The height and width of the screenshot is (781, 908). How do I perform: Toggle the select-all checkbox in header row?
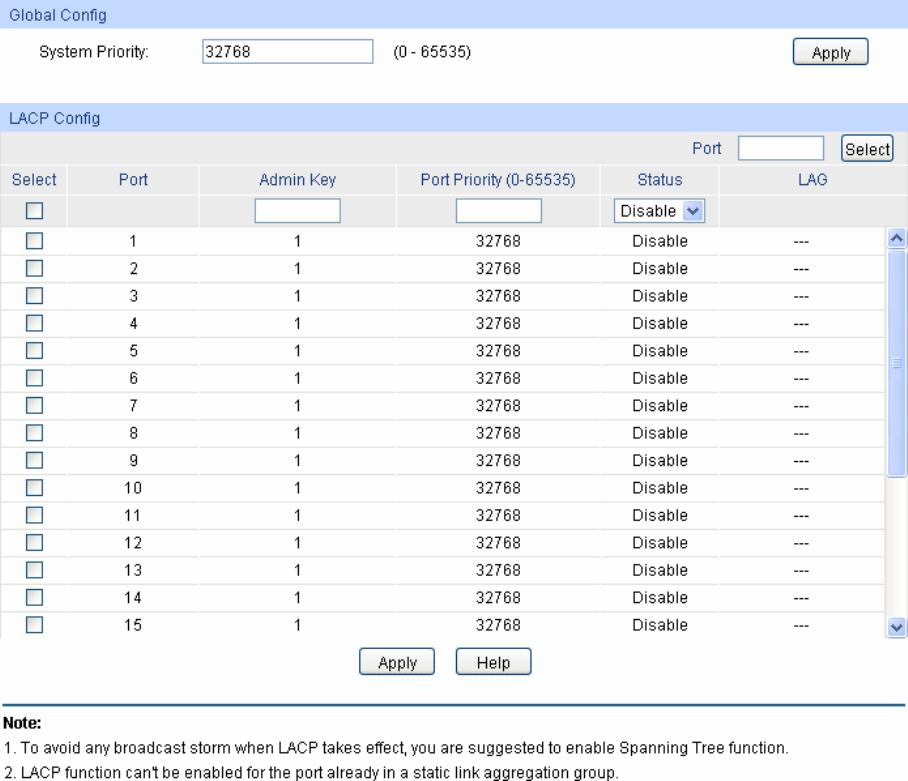(35, 211)
